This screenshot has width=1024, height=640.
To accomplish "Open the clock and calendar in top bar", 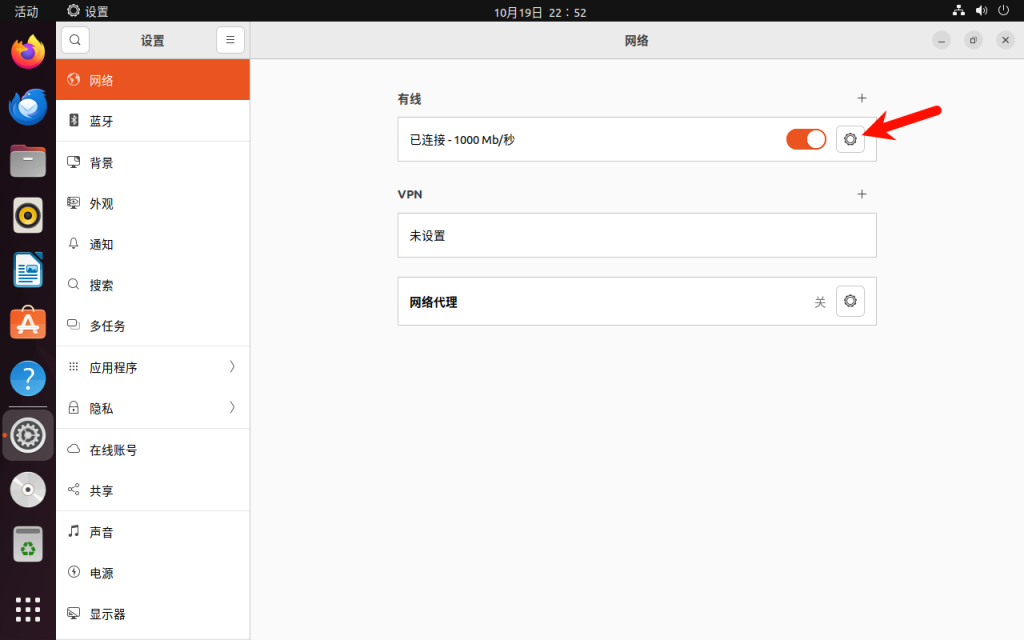I will coord(540,12).
